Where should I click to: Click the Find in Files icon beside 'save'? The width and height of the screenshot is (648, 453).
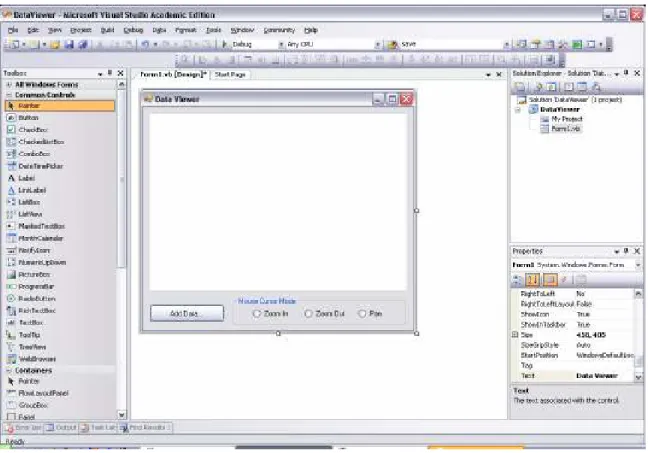click(x=392, y=44)
